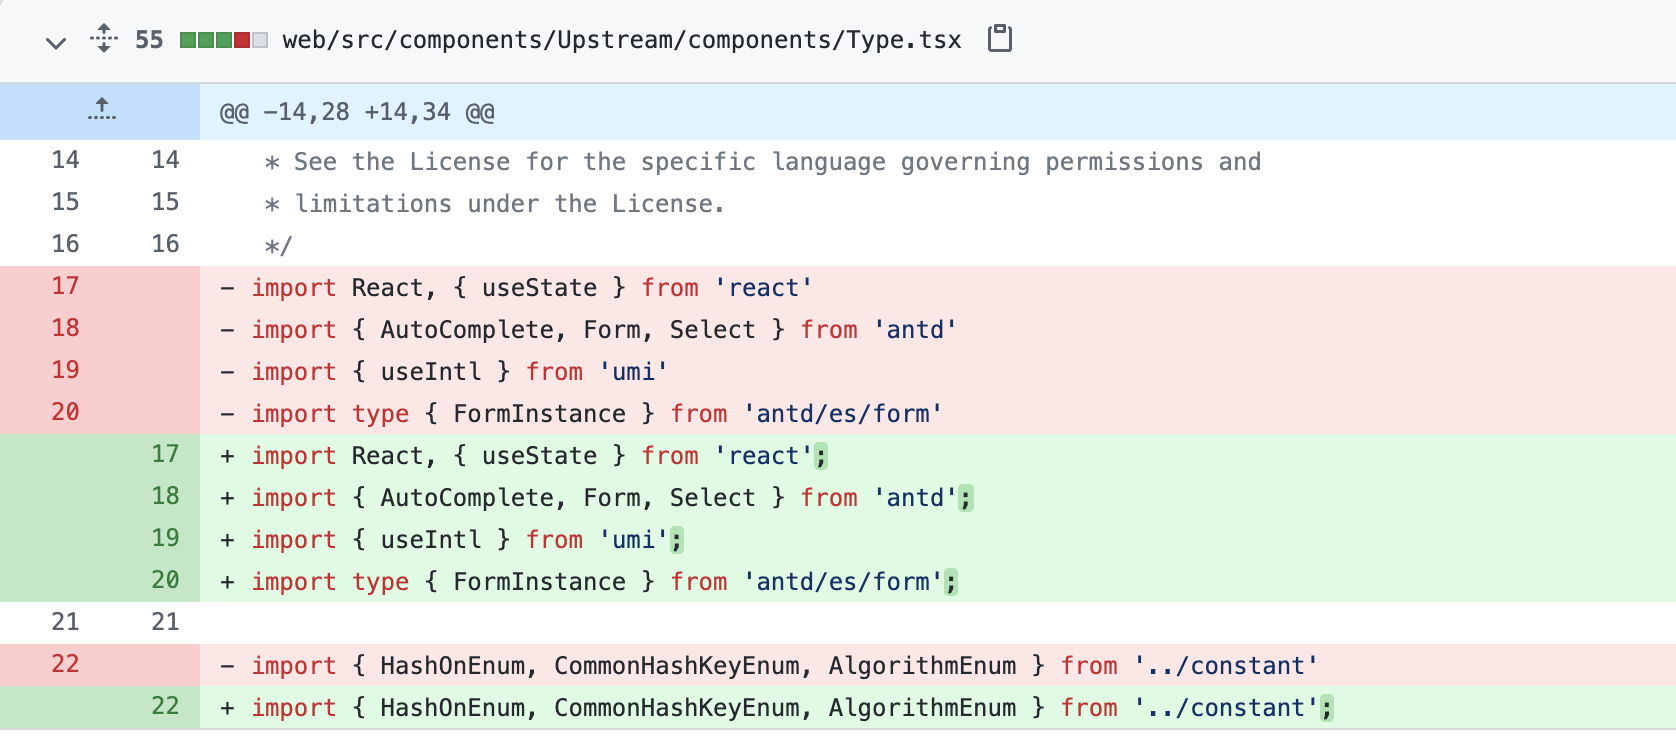
Task: Click removed 'import React' line without semicolon
Action: 938,287
